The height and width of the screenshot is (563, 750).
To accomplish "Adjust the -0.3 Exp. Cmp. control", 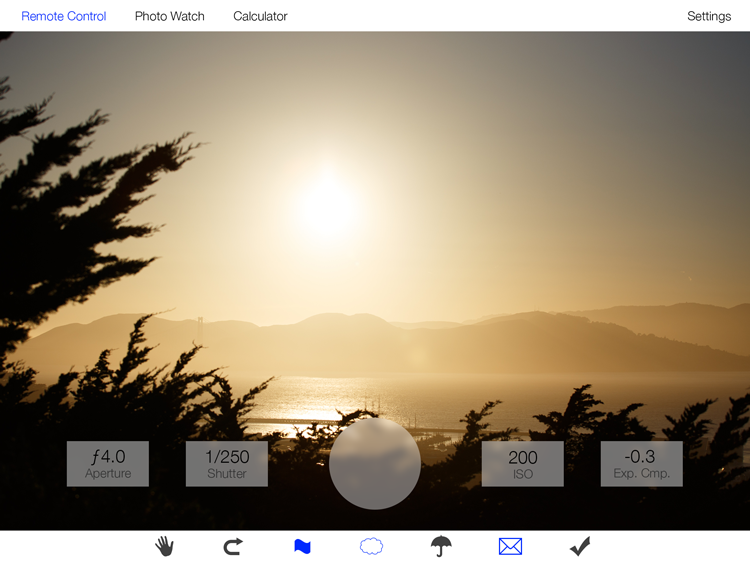I will click(x=641, y=464).
